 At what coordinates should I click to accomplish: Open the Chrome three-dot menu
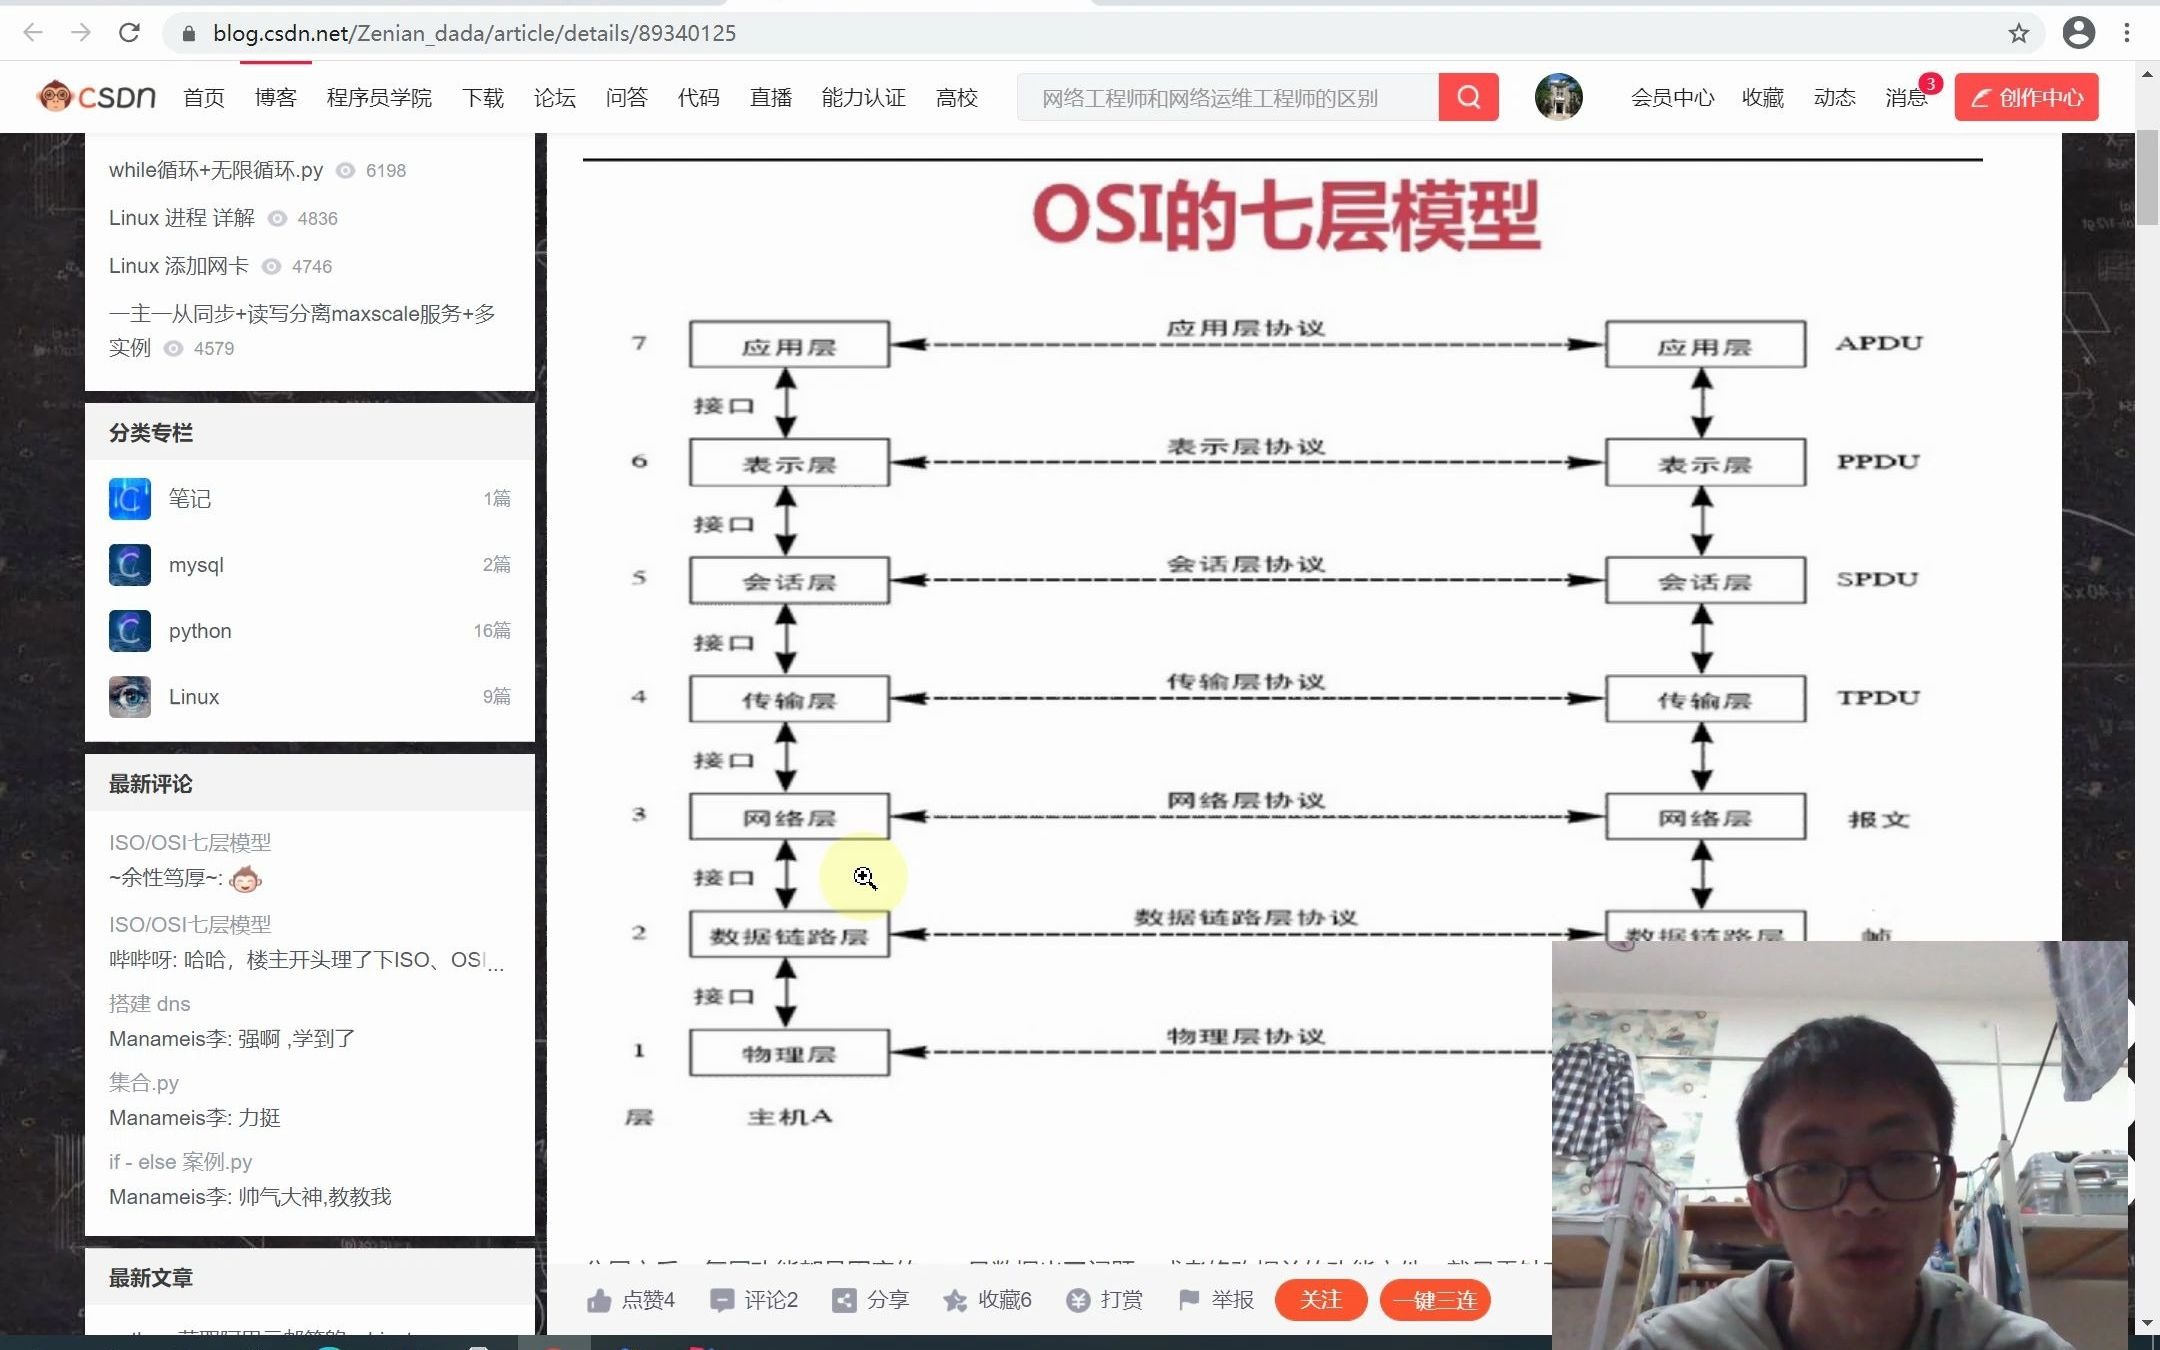[2127, 33]
